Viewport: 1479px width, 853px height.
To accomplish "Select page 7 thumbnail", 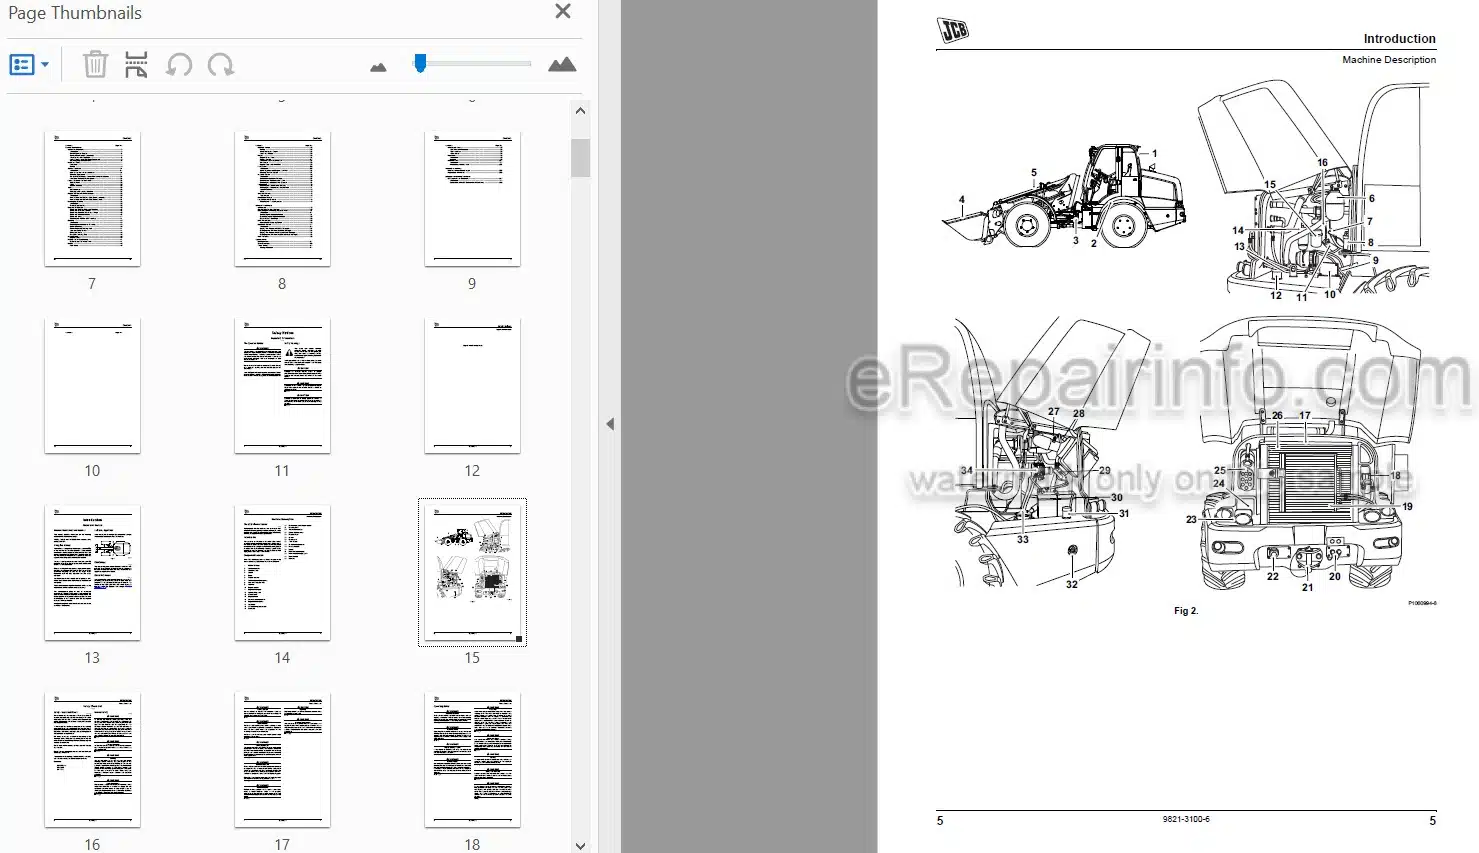I will 92,199.
